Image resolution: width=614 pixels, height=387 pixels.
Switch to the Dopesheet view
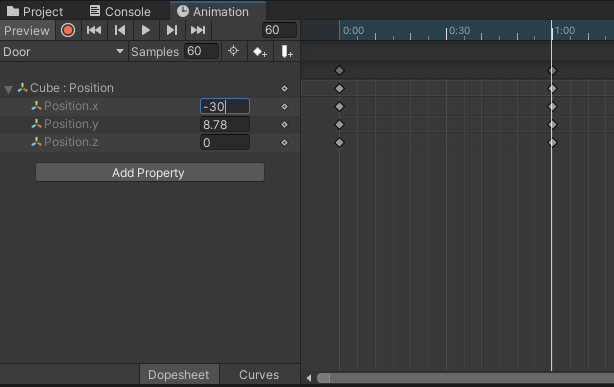pos(179,375)
